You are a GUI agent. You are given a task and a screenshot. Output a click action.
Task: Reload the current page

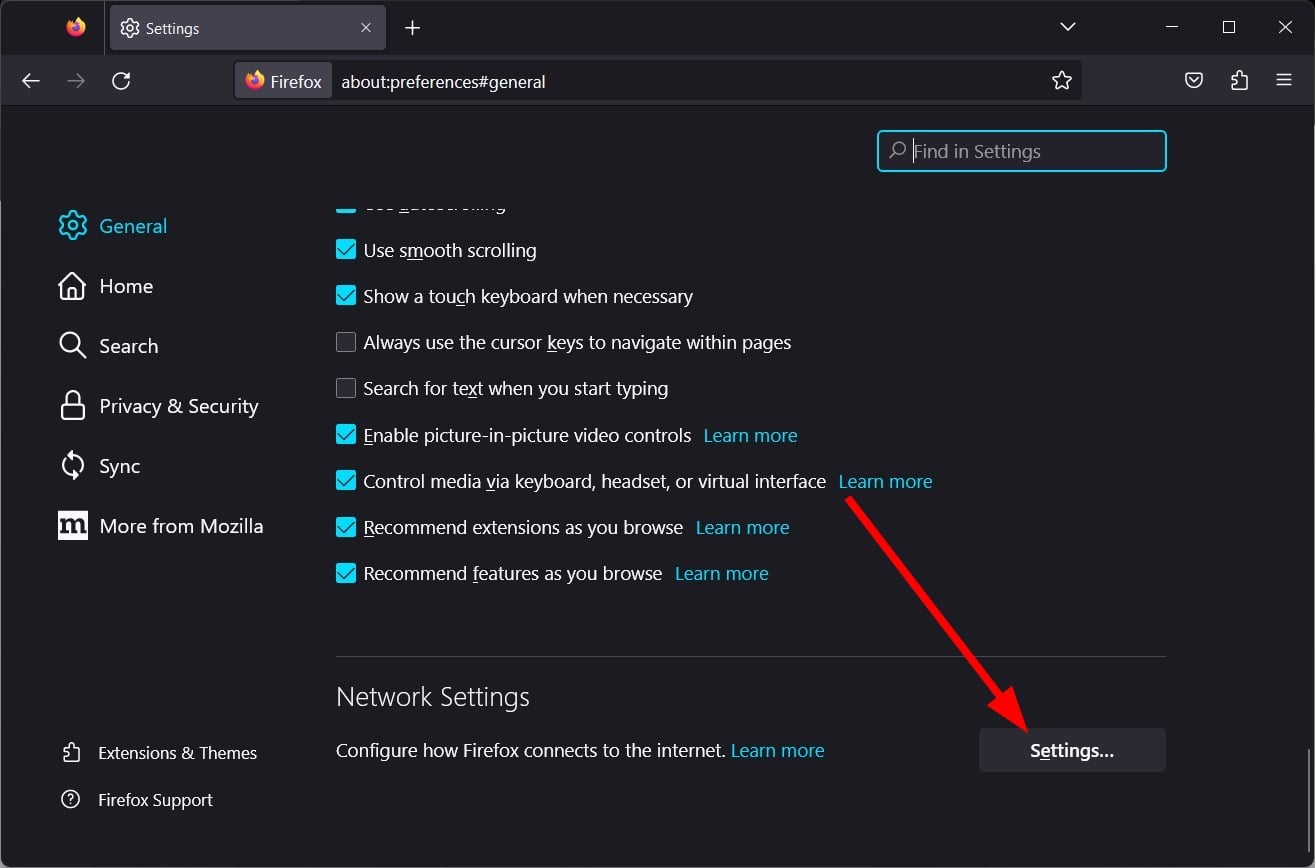(x=122, y=80)
